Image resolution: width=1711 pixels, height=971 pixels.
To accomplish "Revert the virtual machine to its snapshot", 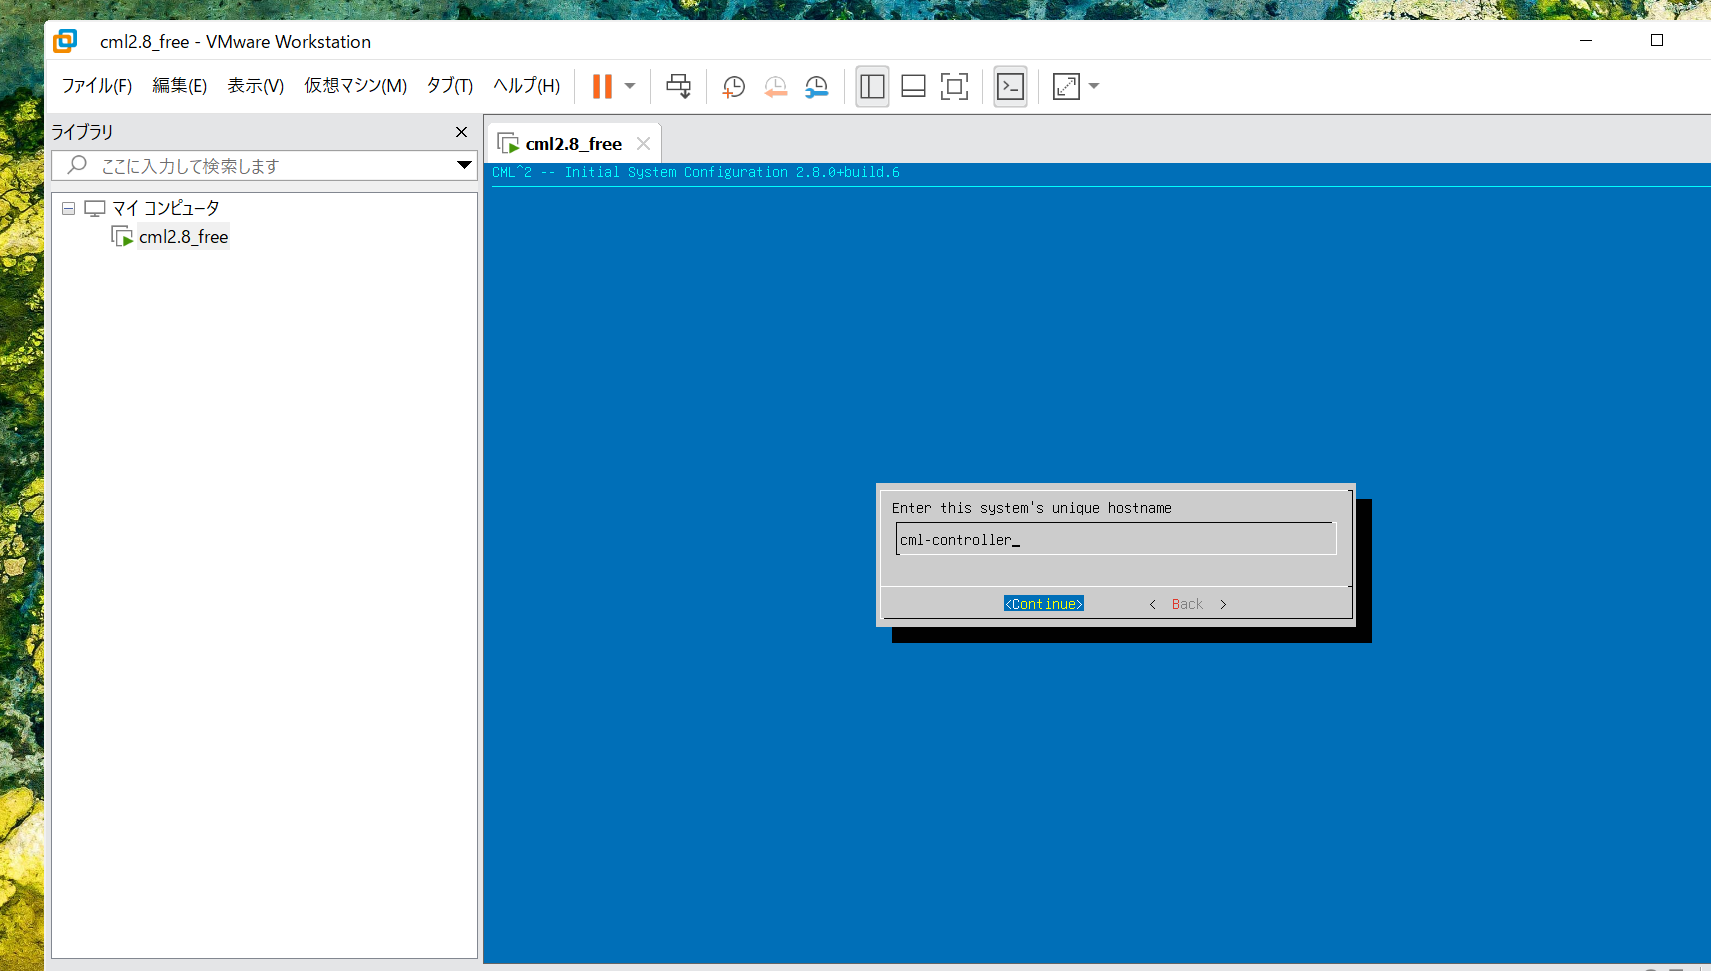I will [x=775, y=86].
